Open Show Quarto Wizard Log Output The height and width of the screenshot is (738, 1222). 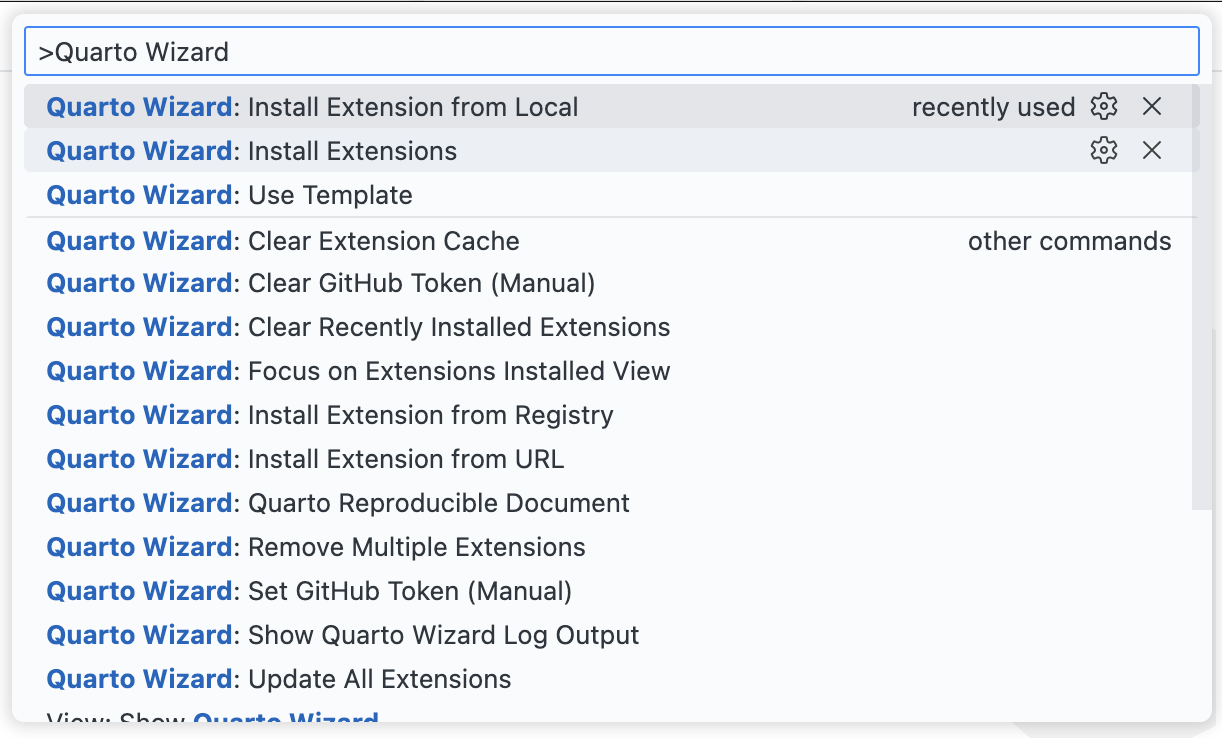(443, 635)
